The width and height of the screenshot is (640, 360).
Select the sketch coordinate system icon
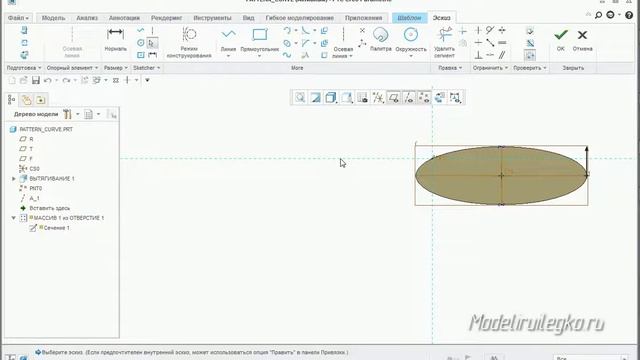point(362,43)
